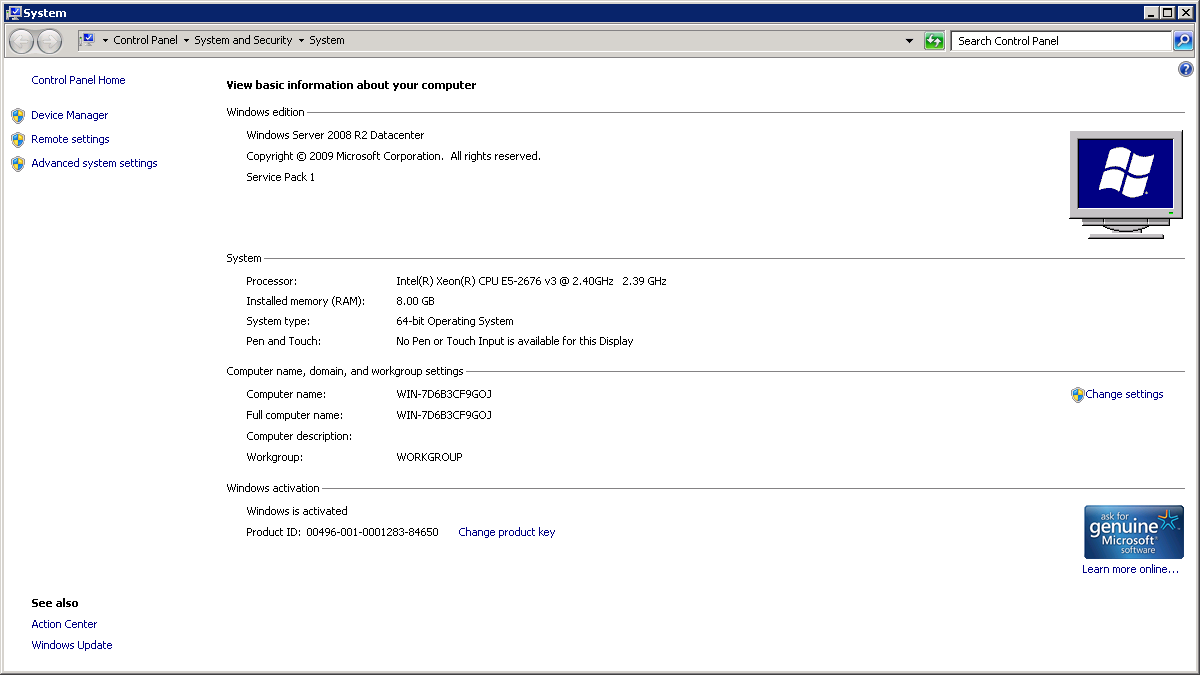Click the search magnifier icon
The width and height of the screenshot is (1200, 675).
[1183, 41]
